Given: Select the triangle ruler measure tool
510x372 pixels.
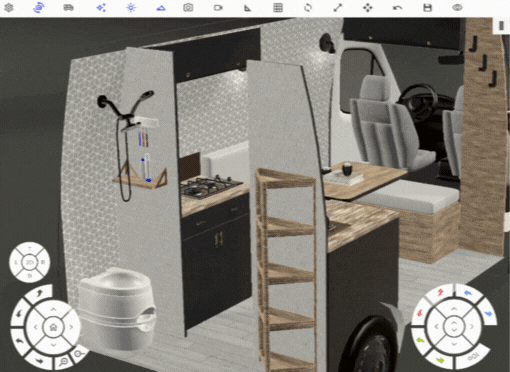Looking at the screenshot, I should point(247,7).
